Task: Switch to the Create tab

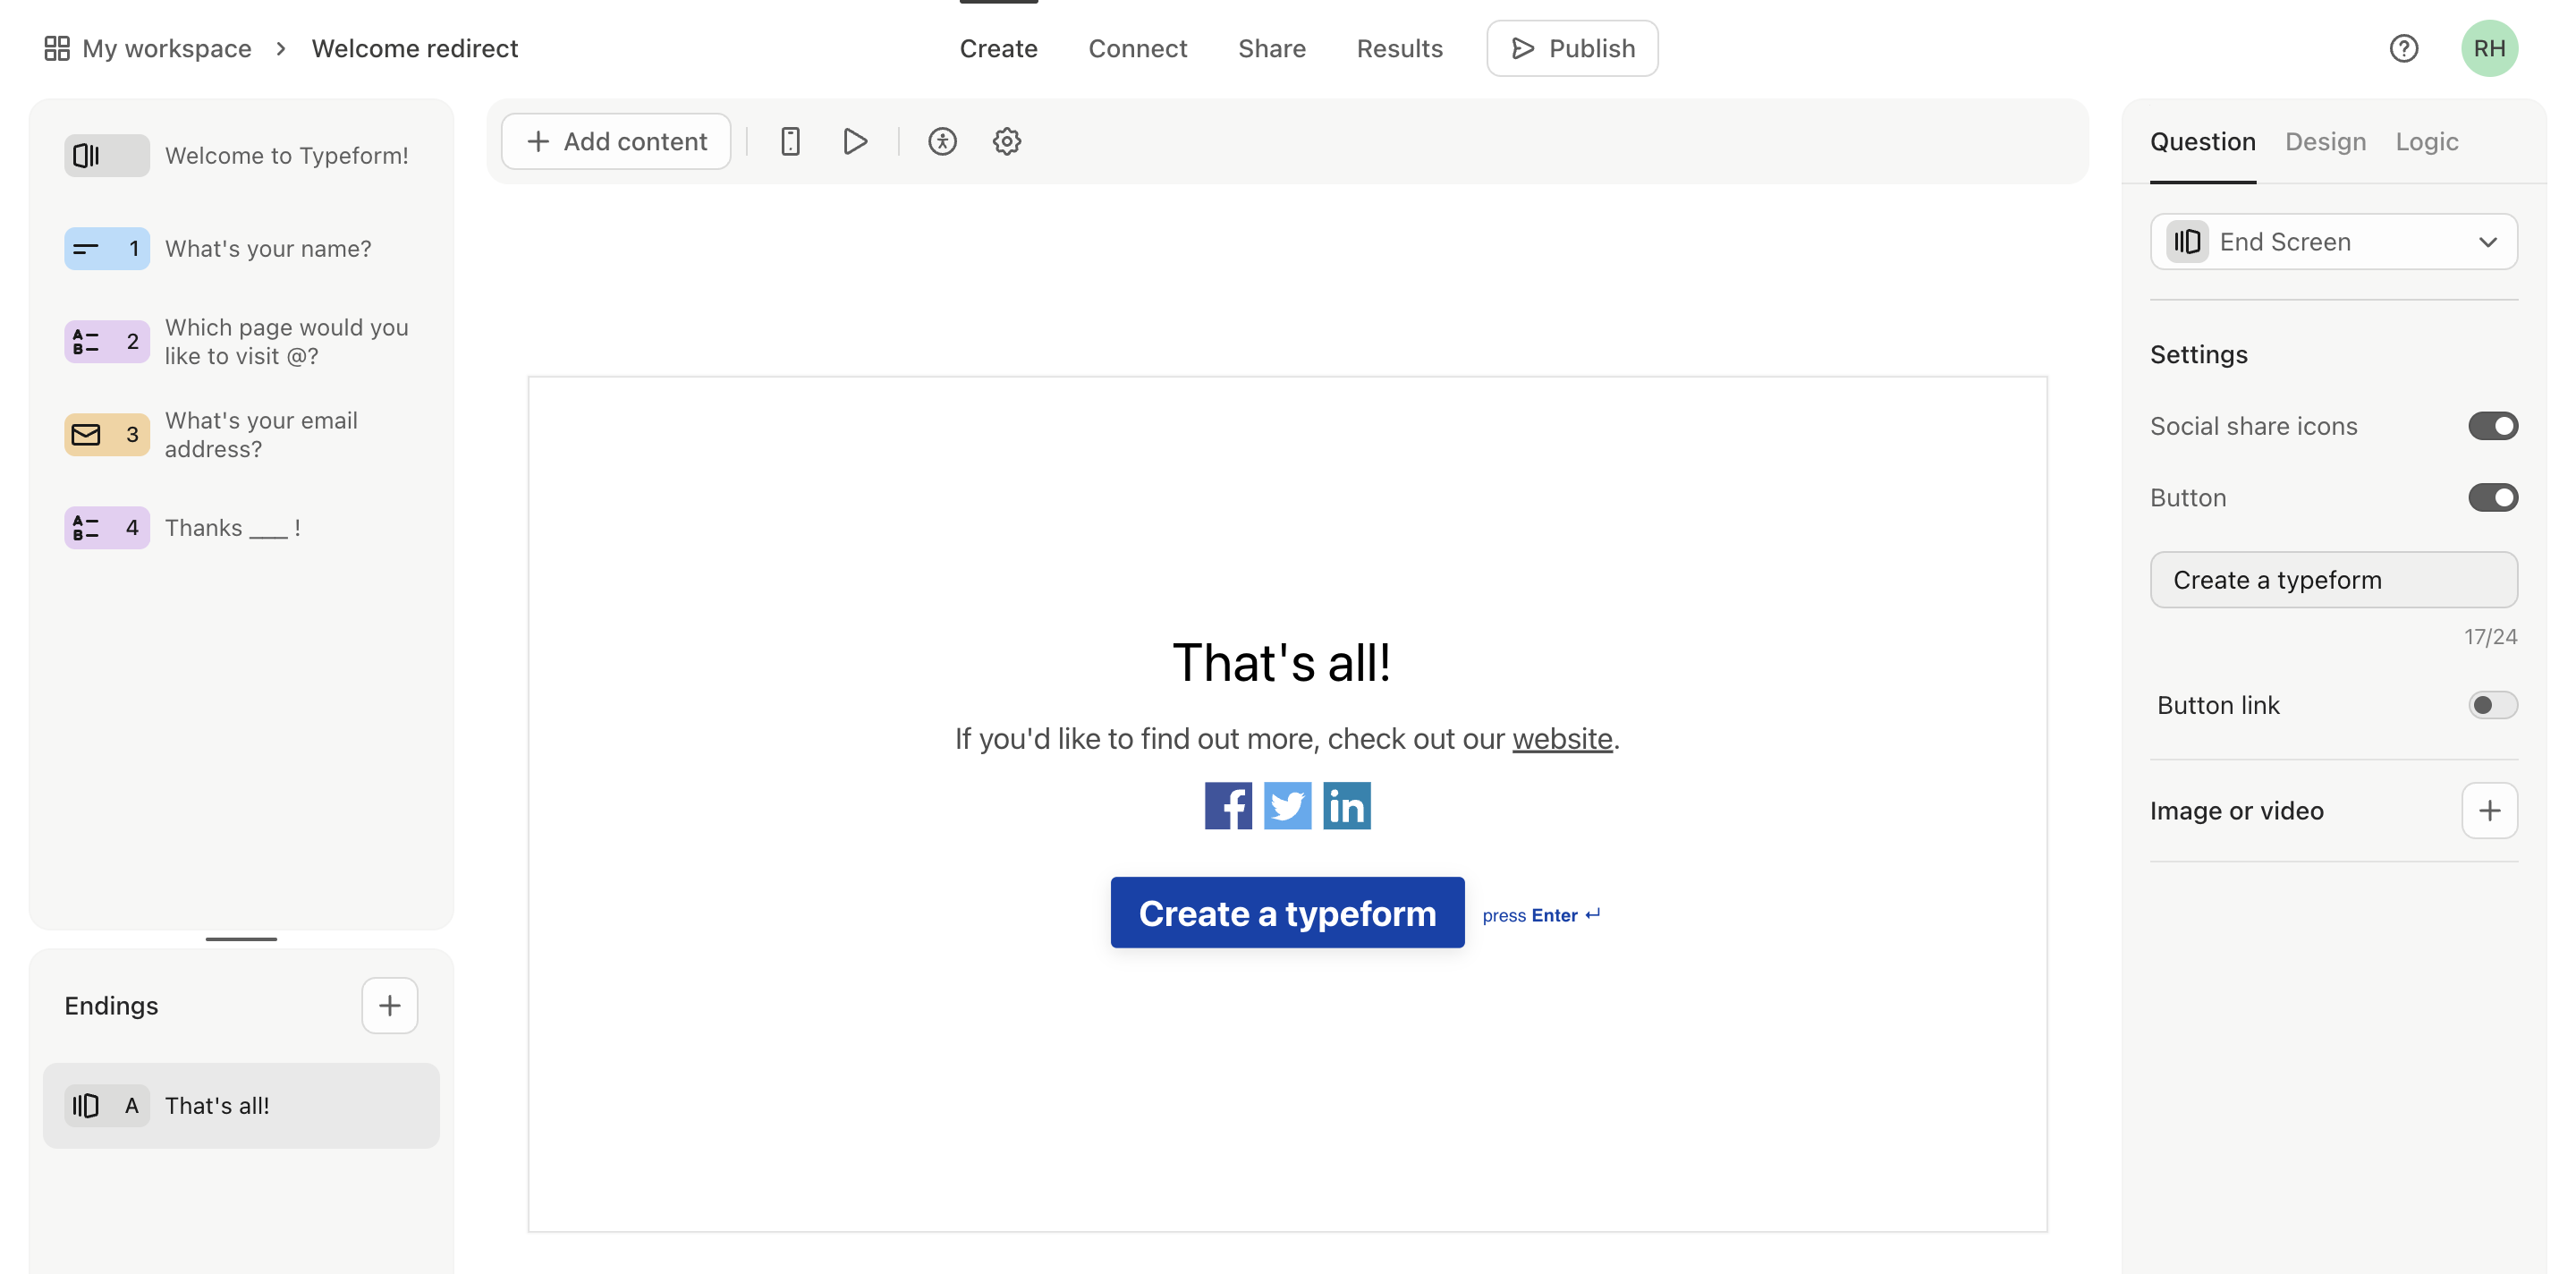Action: click(998, 48)
